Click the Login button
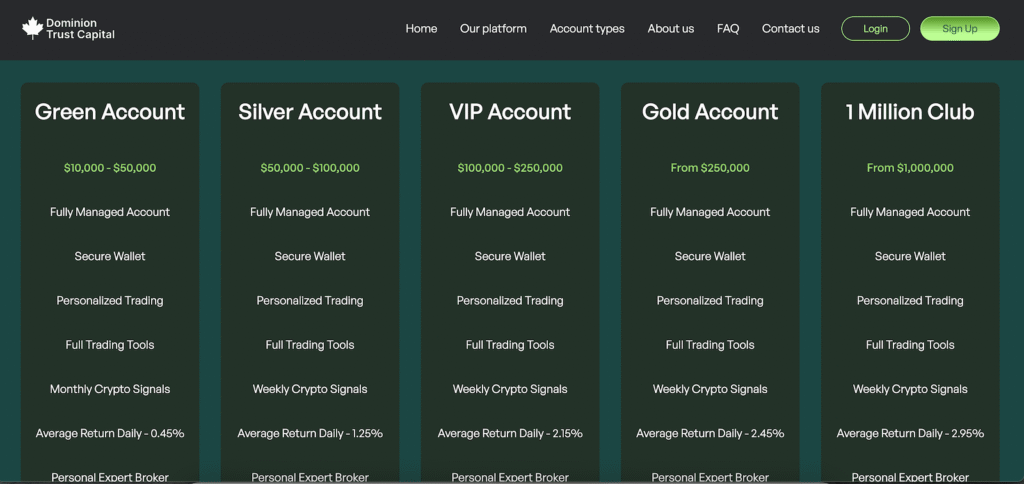1024x484 pixels. (x=875, y=29)
